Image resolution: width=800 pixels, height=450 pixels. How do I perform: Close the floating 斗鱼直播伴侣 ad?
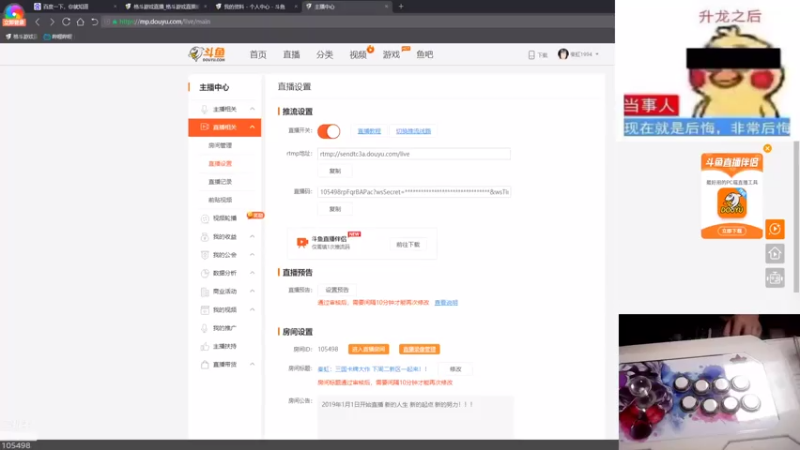coord(767,148)
